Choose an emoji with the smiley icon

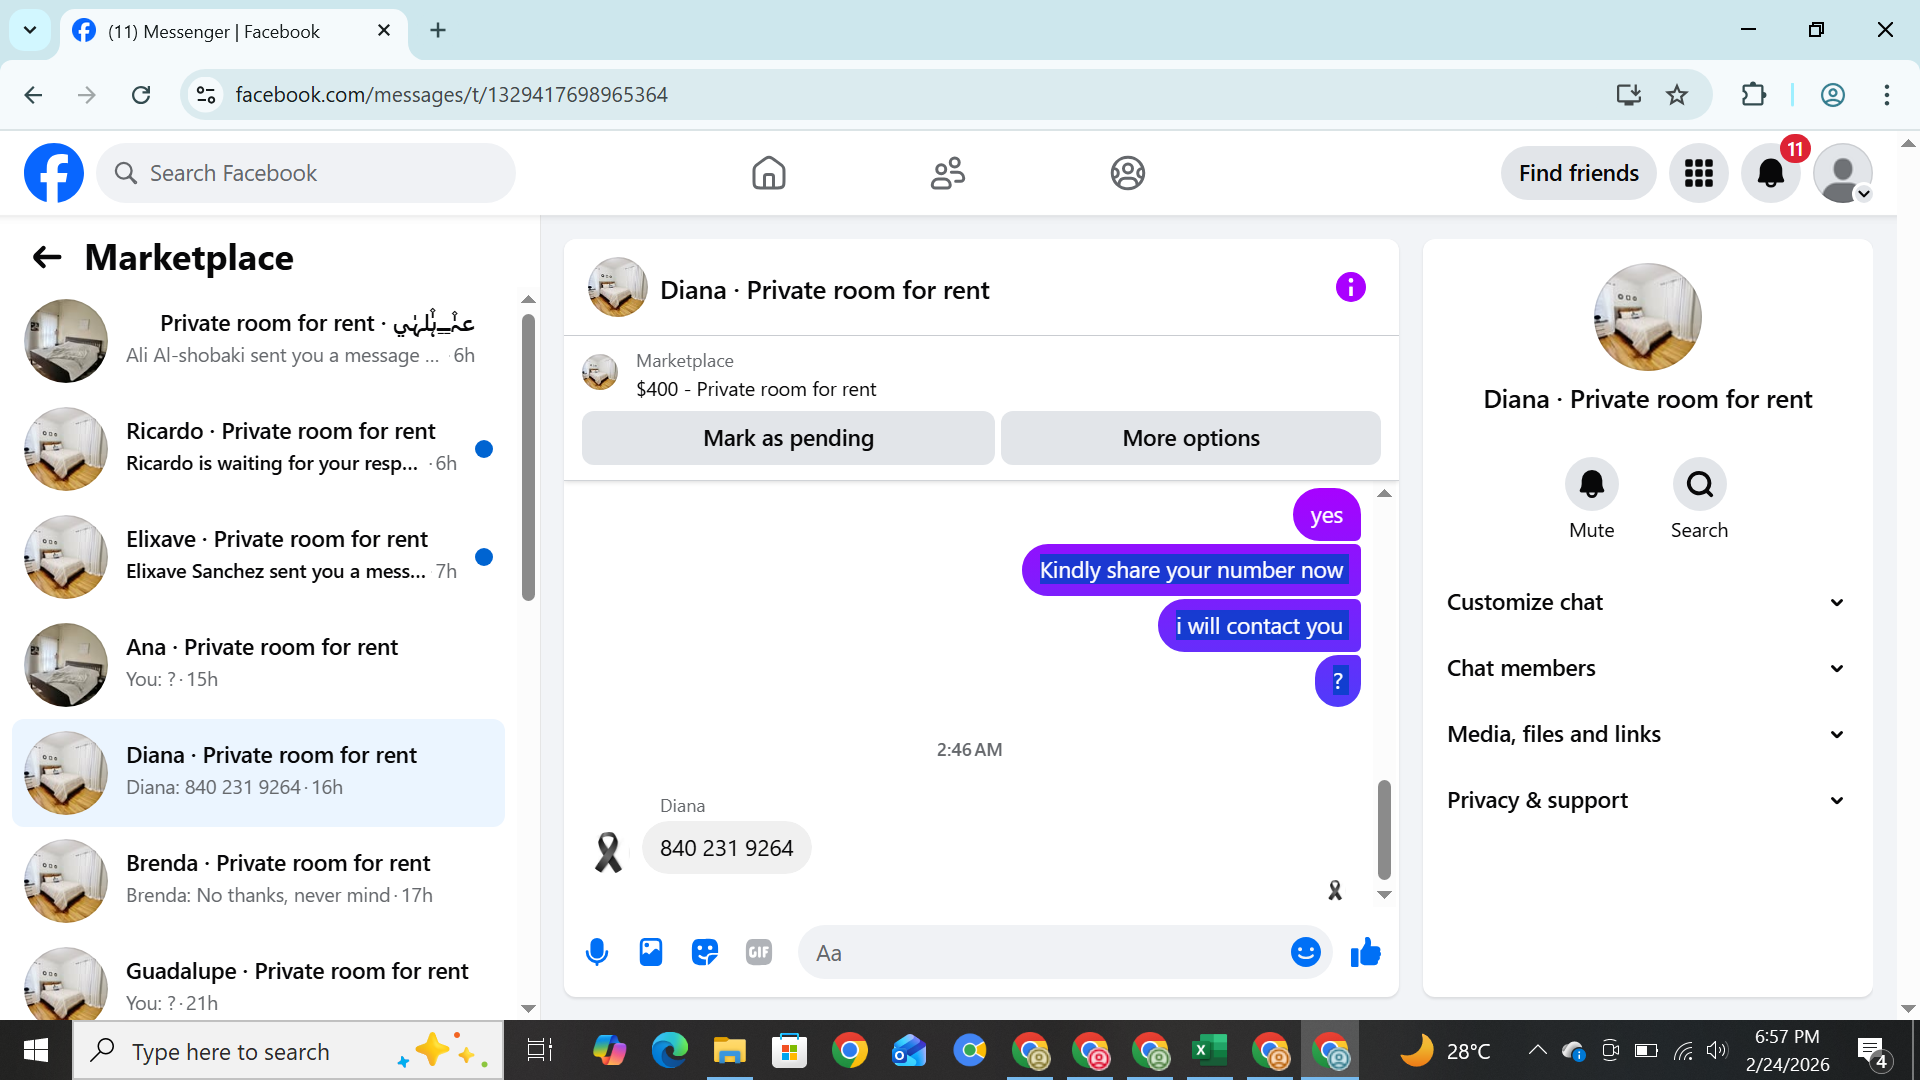click(x=1305, y=952)
